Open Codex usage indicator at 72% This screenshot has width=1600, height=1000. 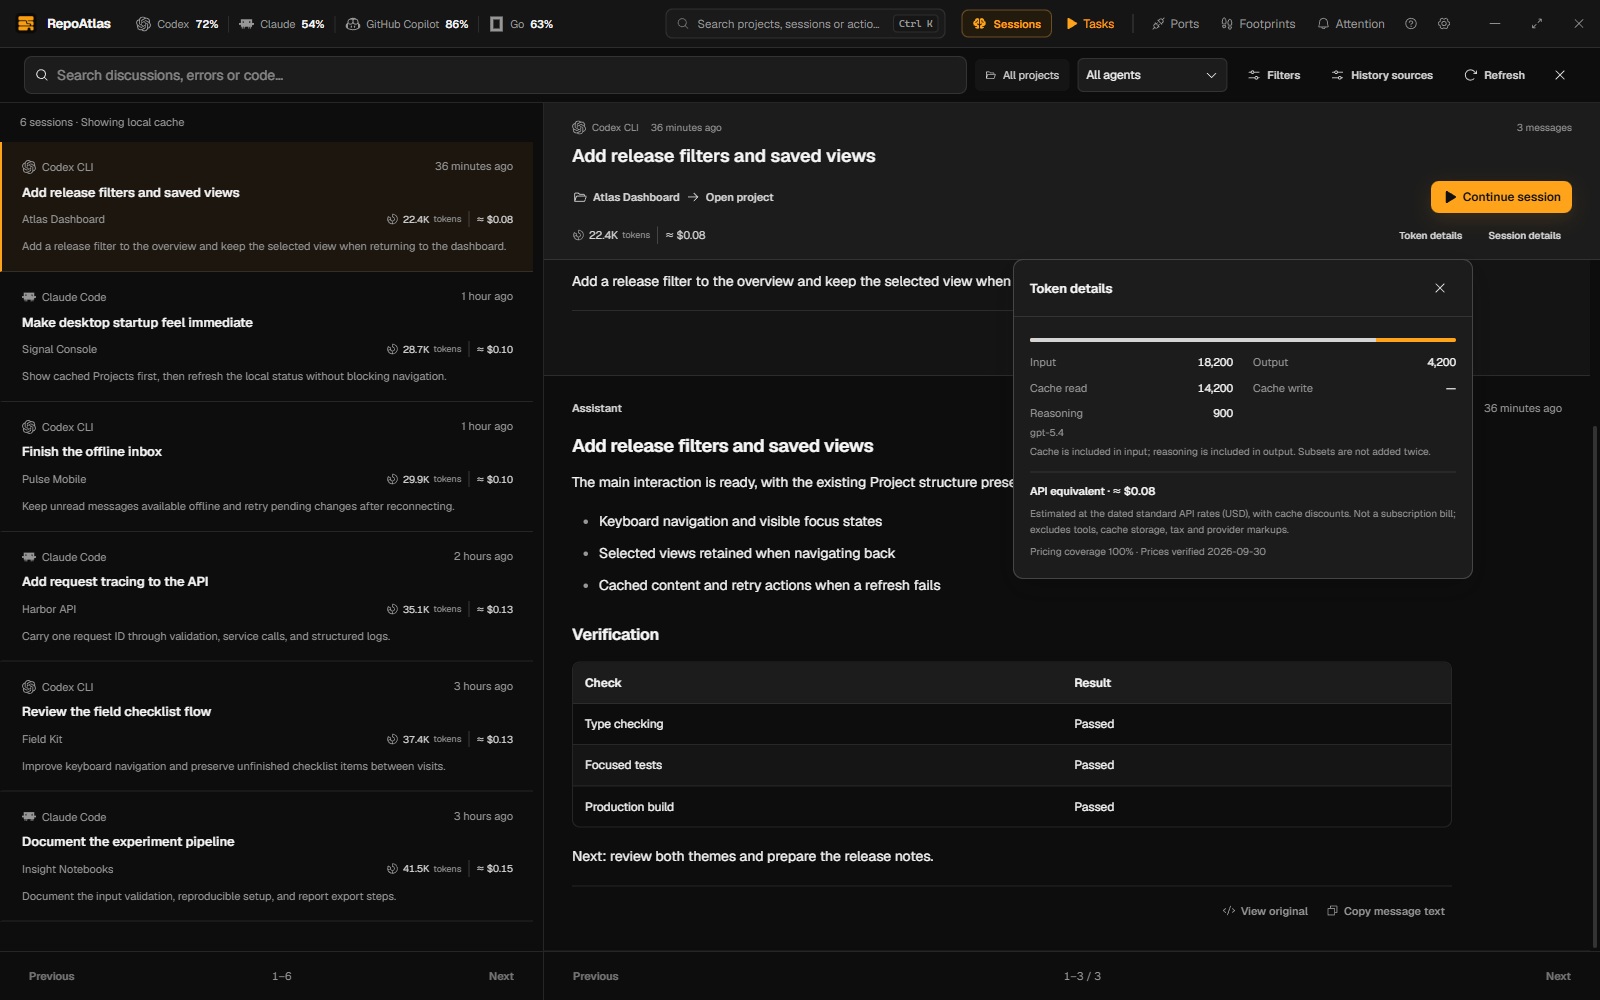tap(177, 24)
